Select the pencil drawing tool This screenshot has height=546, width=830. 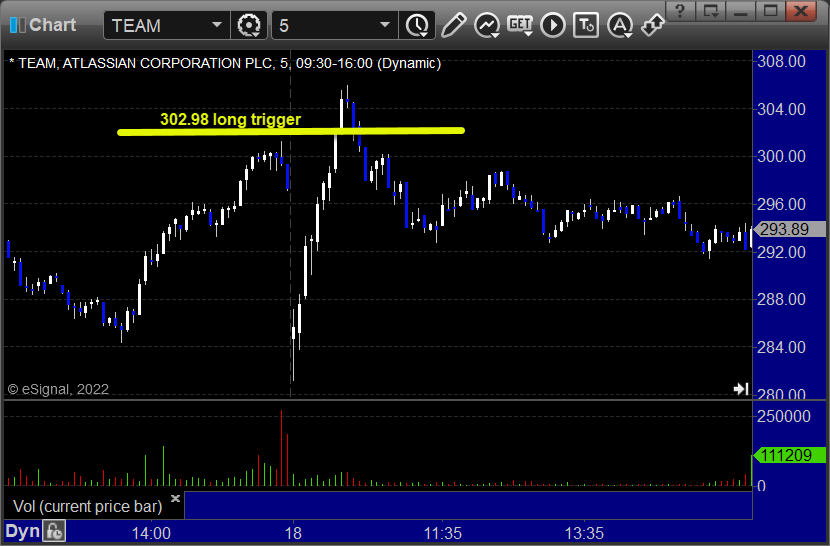(453, 25)
